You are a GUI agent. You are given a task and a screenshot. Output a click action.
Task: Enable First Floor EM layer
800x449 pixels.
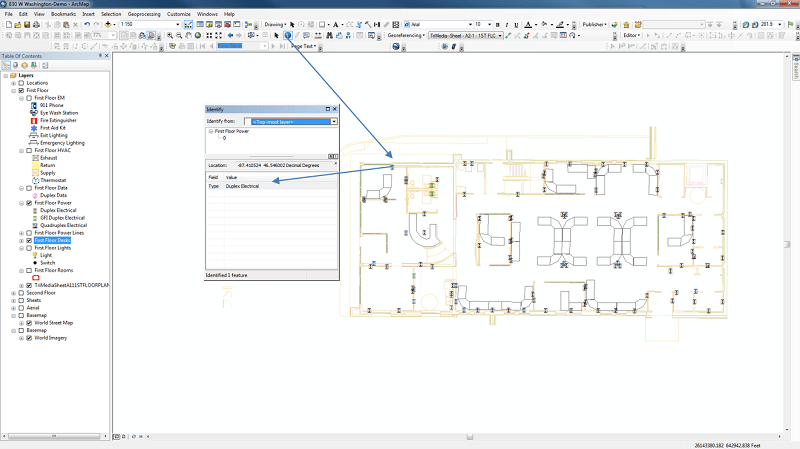pyautogui.click(x=29, y=98)
